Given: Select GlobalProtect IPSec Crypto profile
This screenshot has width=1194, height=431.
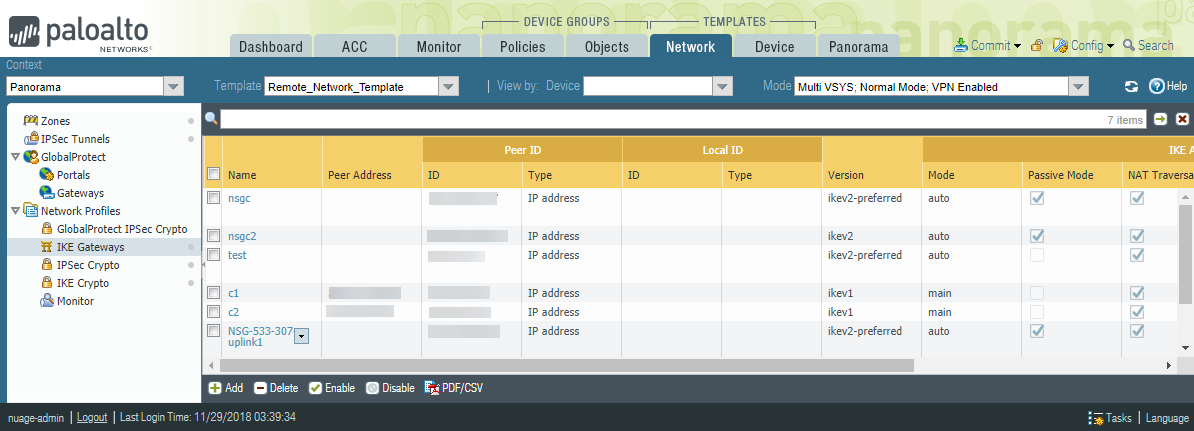Looking at the screenshot, I should tap(122, 229).
